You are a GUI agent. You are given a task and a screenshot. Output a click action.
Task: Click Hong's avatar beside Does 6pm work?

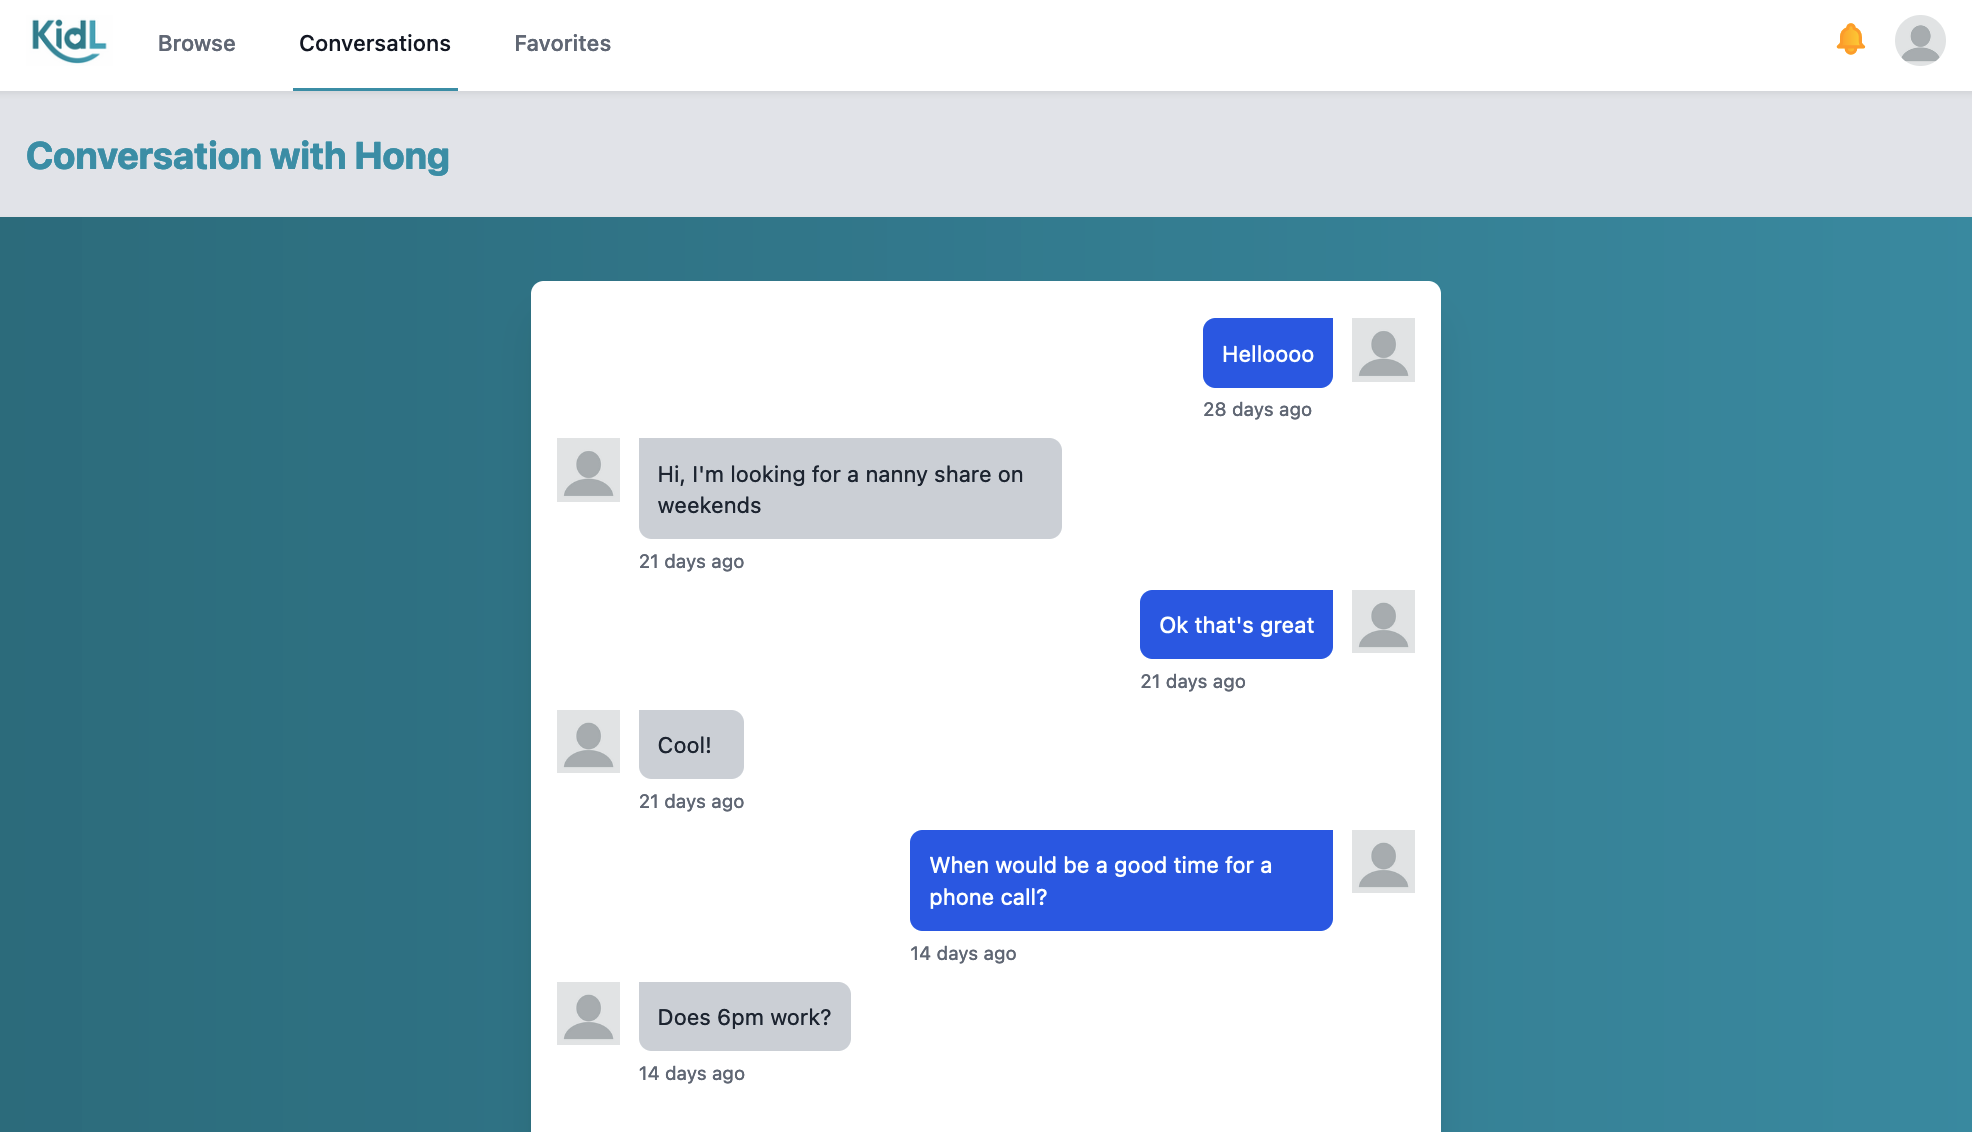click(x=588, y=1014)
